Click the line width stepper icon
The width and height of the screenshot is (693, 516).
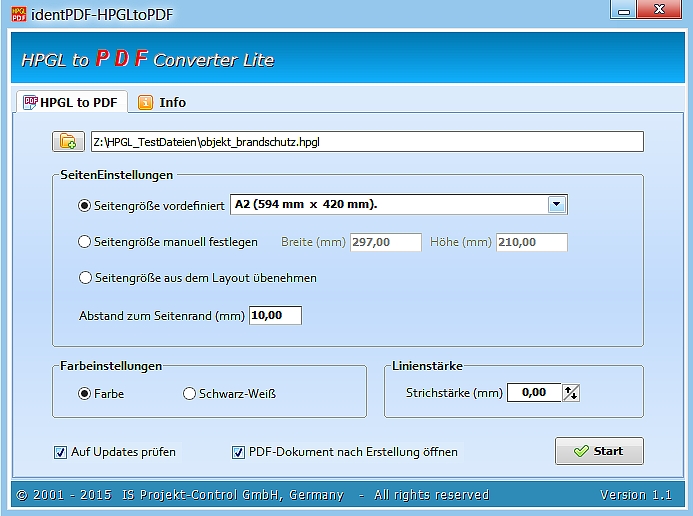(571, 393)
